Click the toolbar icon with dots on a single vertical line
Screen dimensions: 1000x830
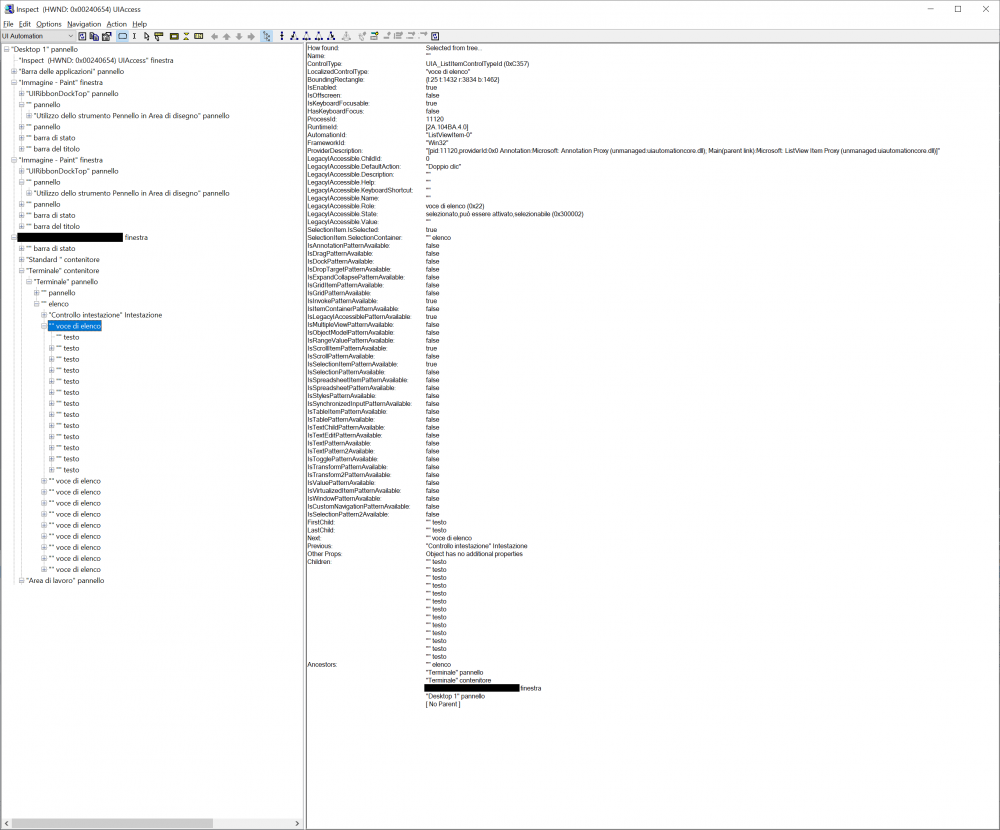[282, 36]
